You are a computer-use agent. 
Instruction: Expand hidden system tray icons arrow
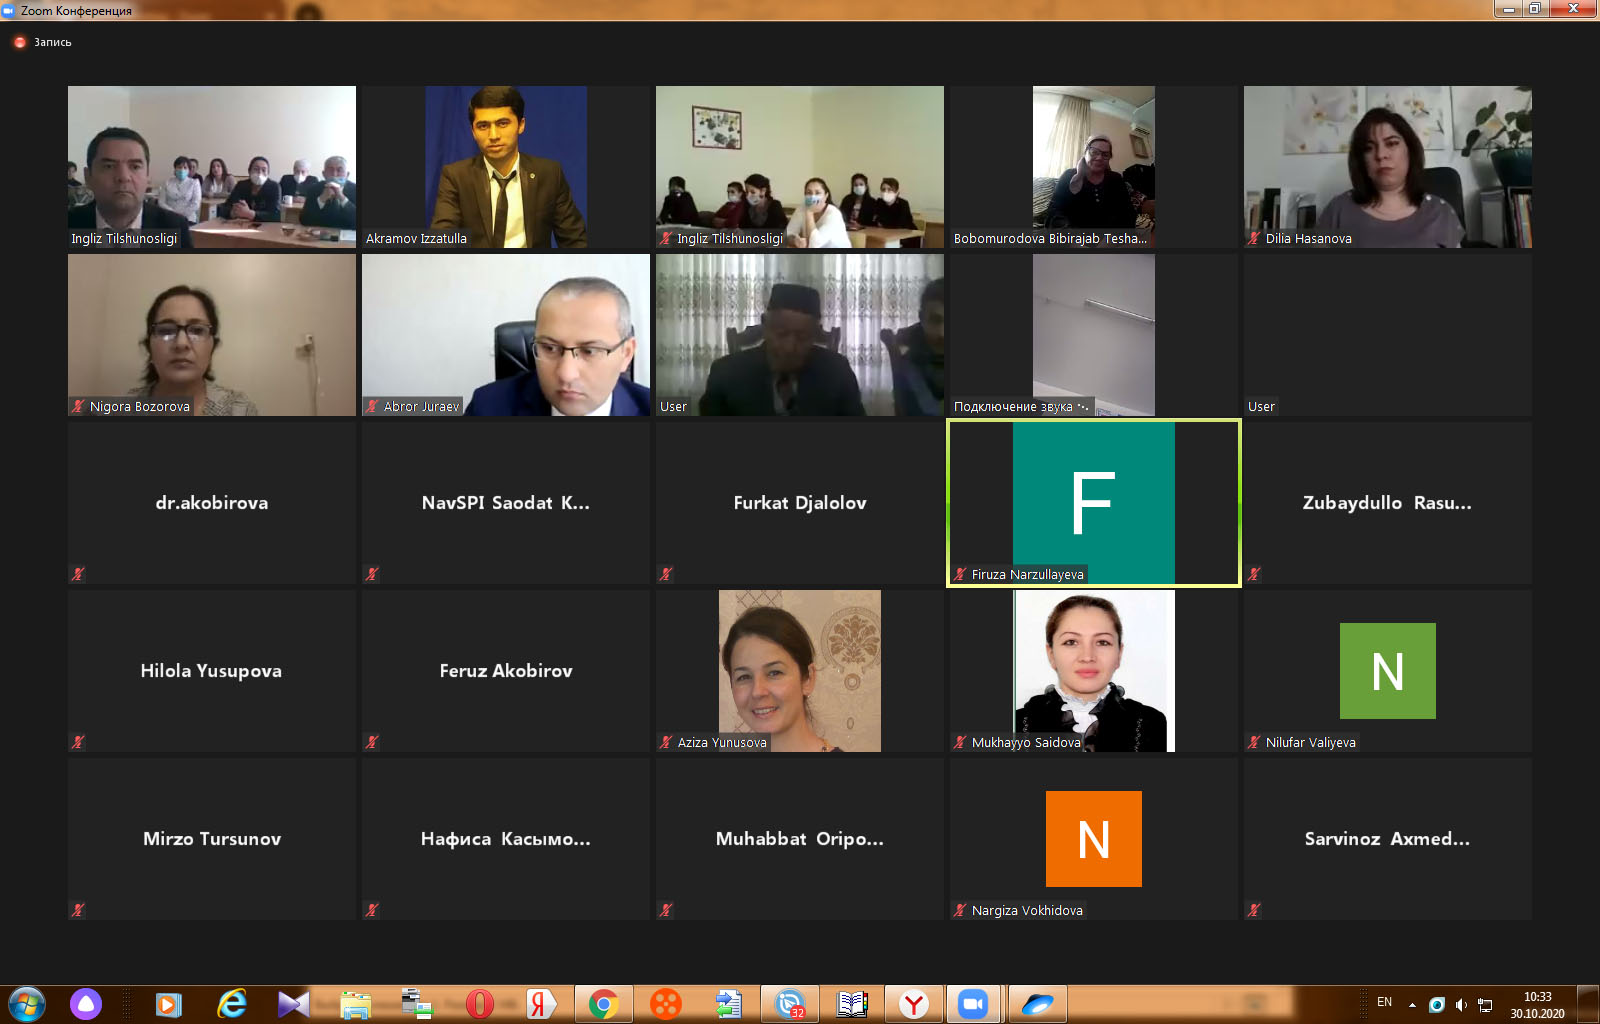[1412, 1004]
